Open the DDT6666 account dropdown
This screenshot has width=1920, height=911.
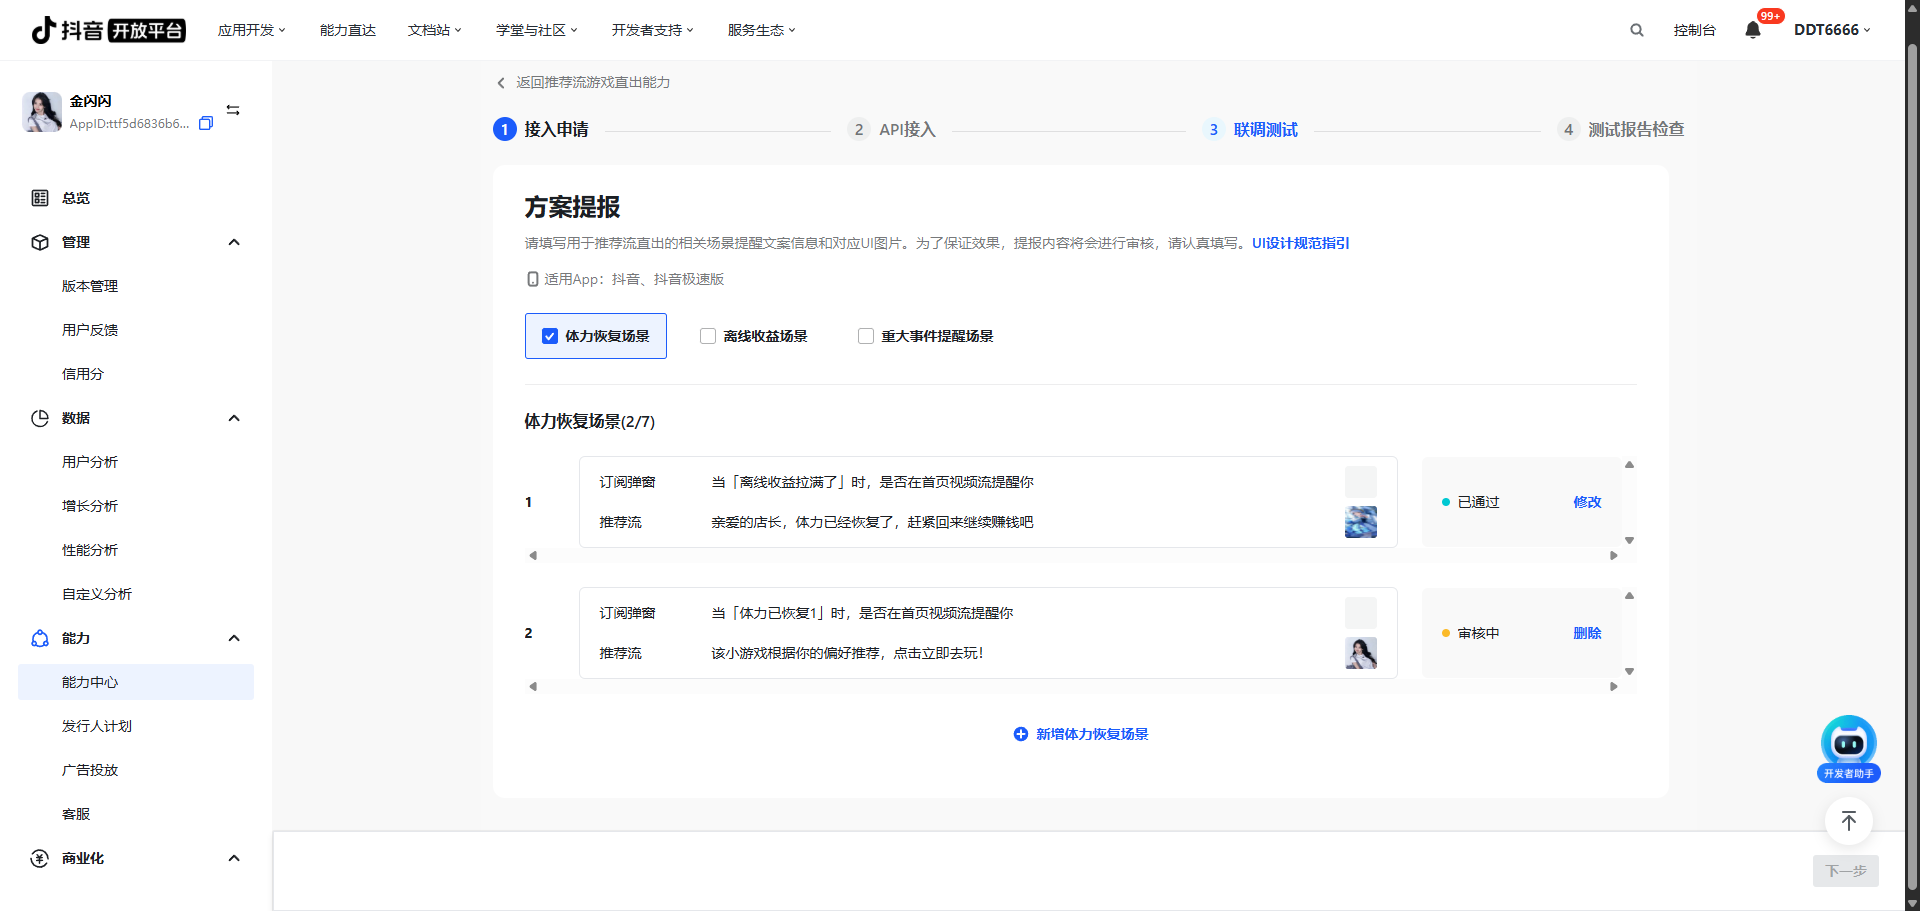1831,30
